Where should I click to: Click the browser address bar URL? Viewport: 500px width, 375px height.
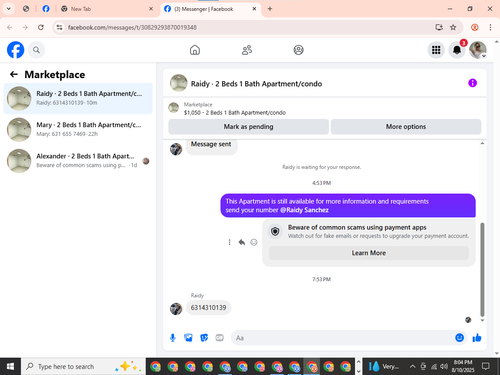coord(132,27)
